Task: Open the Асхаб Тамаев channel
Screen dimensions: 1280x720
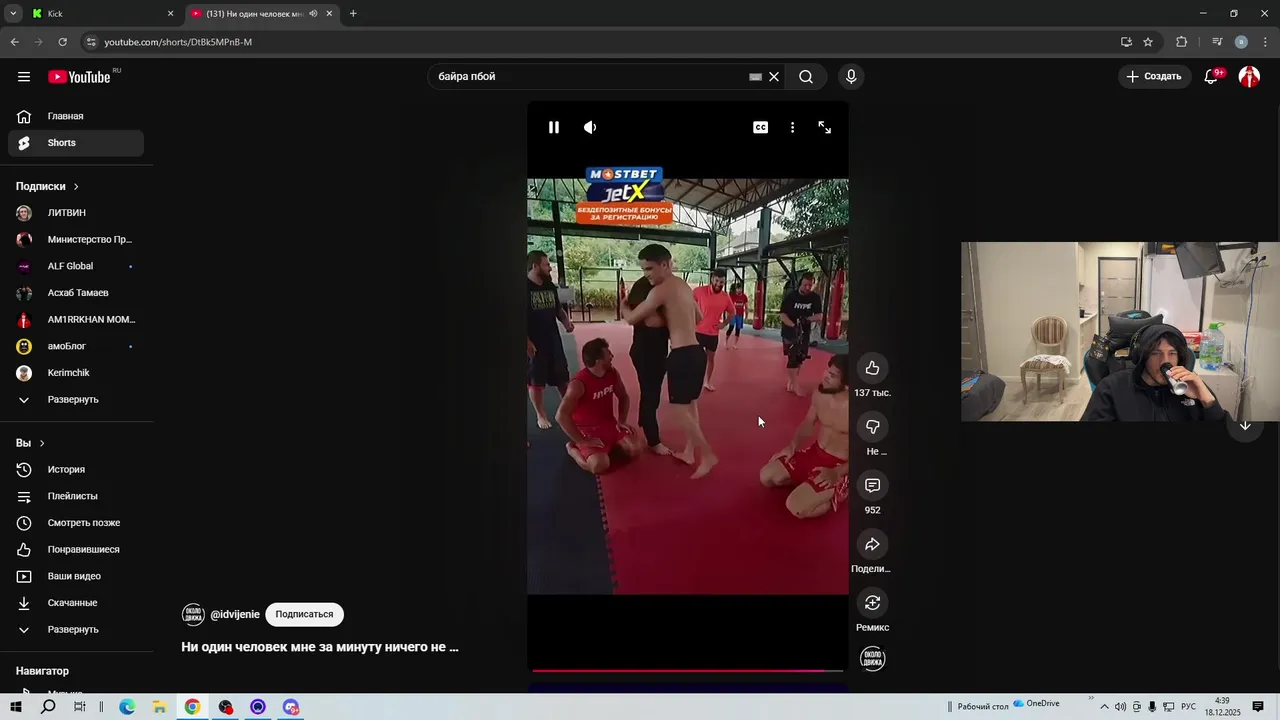Action: [x=76, y=293]
